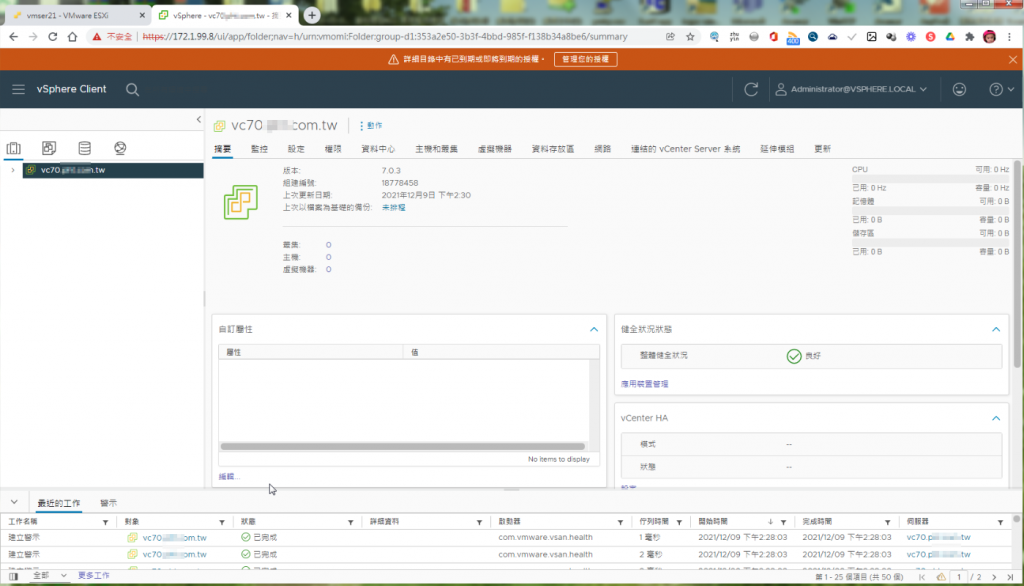Open the vSphere Client hamburger menu
This screenshot has height=586, width=1024.
tap(18, 89)
